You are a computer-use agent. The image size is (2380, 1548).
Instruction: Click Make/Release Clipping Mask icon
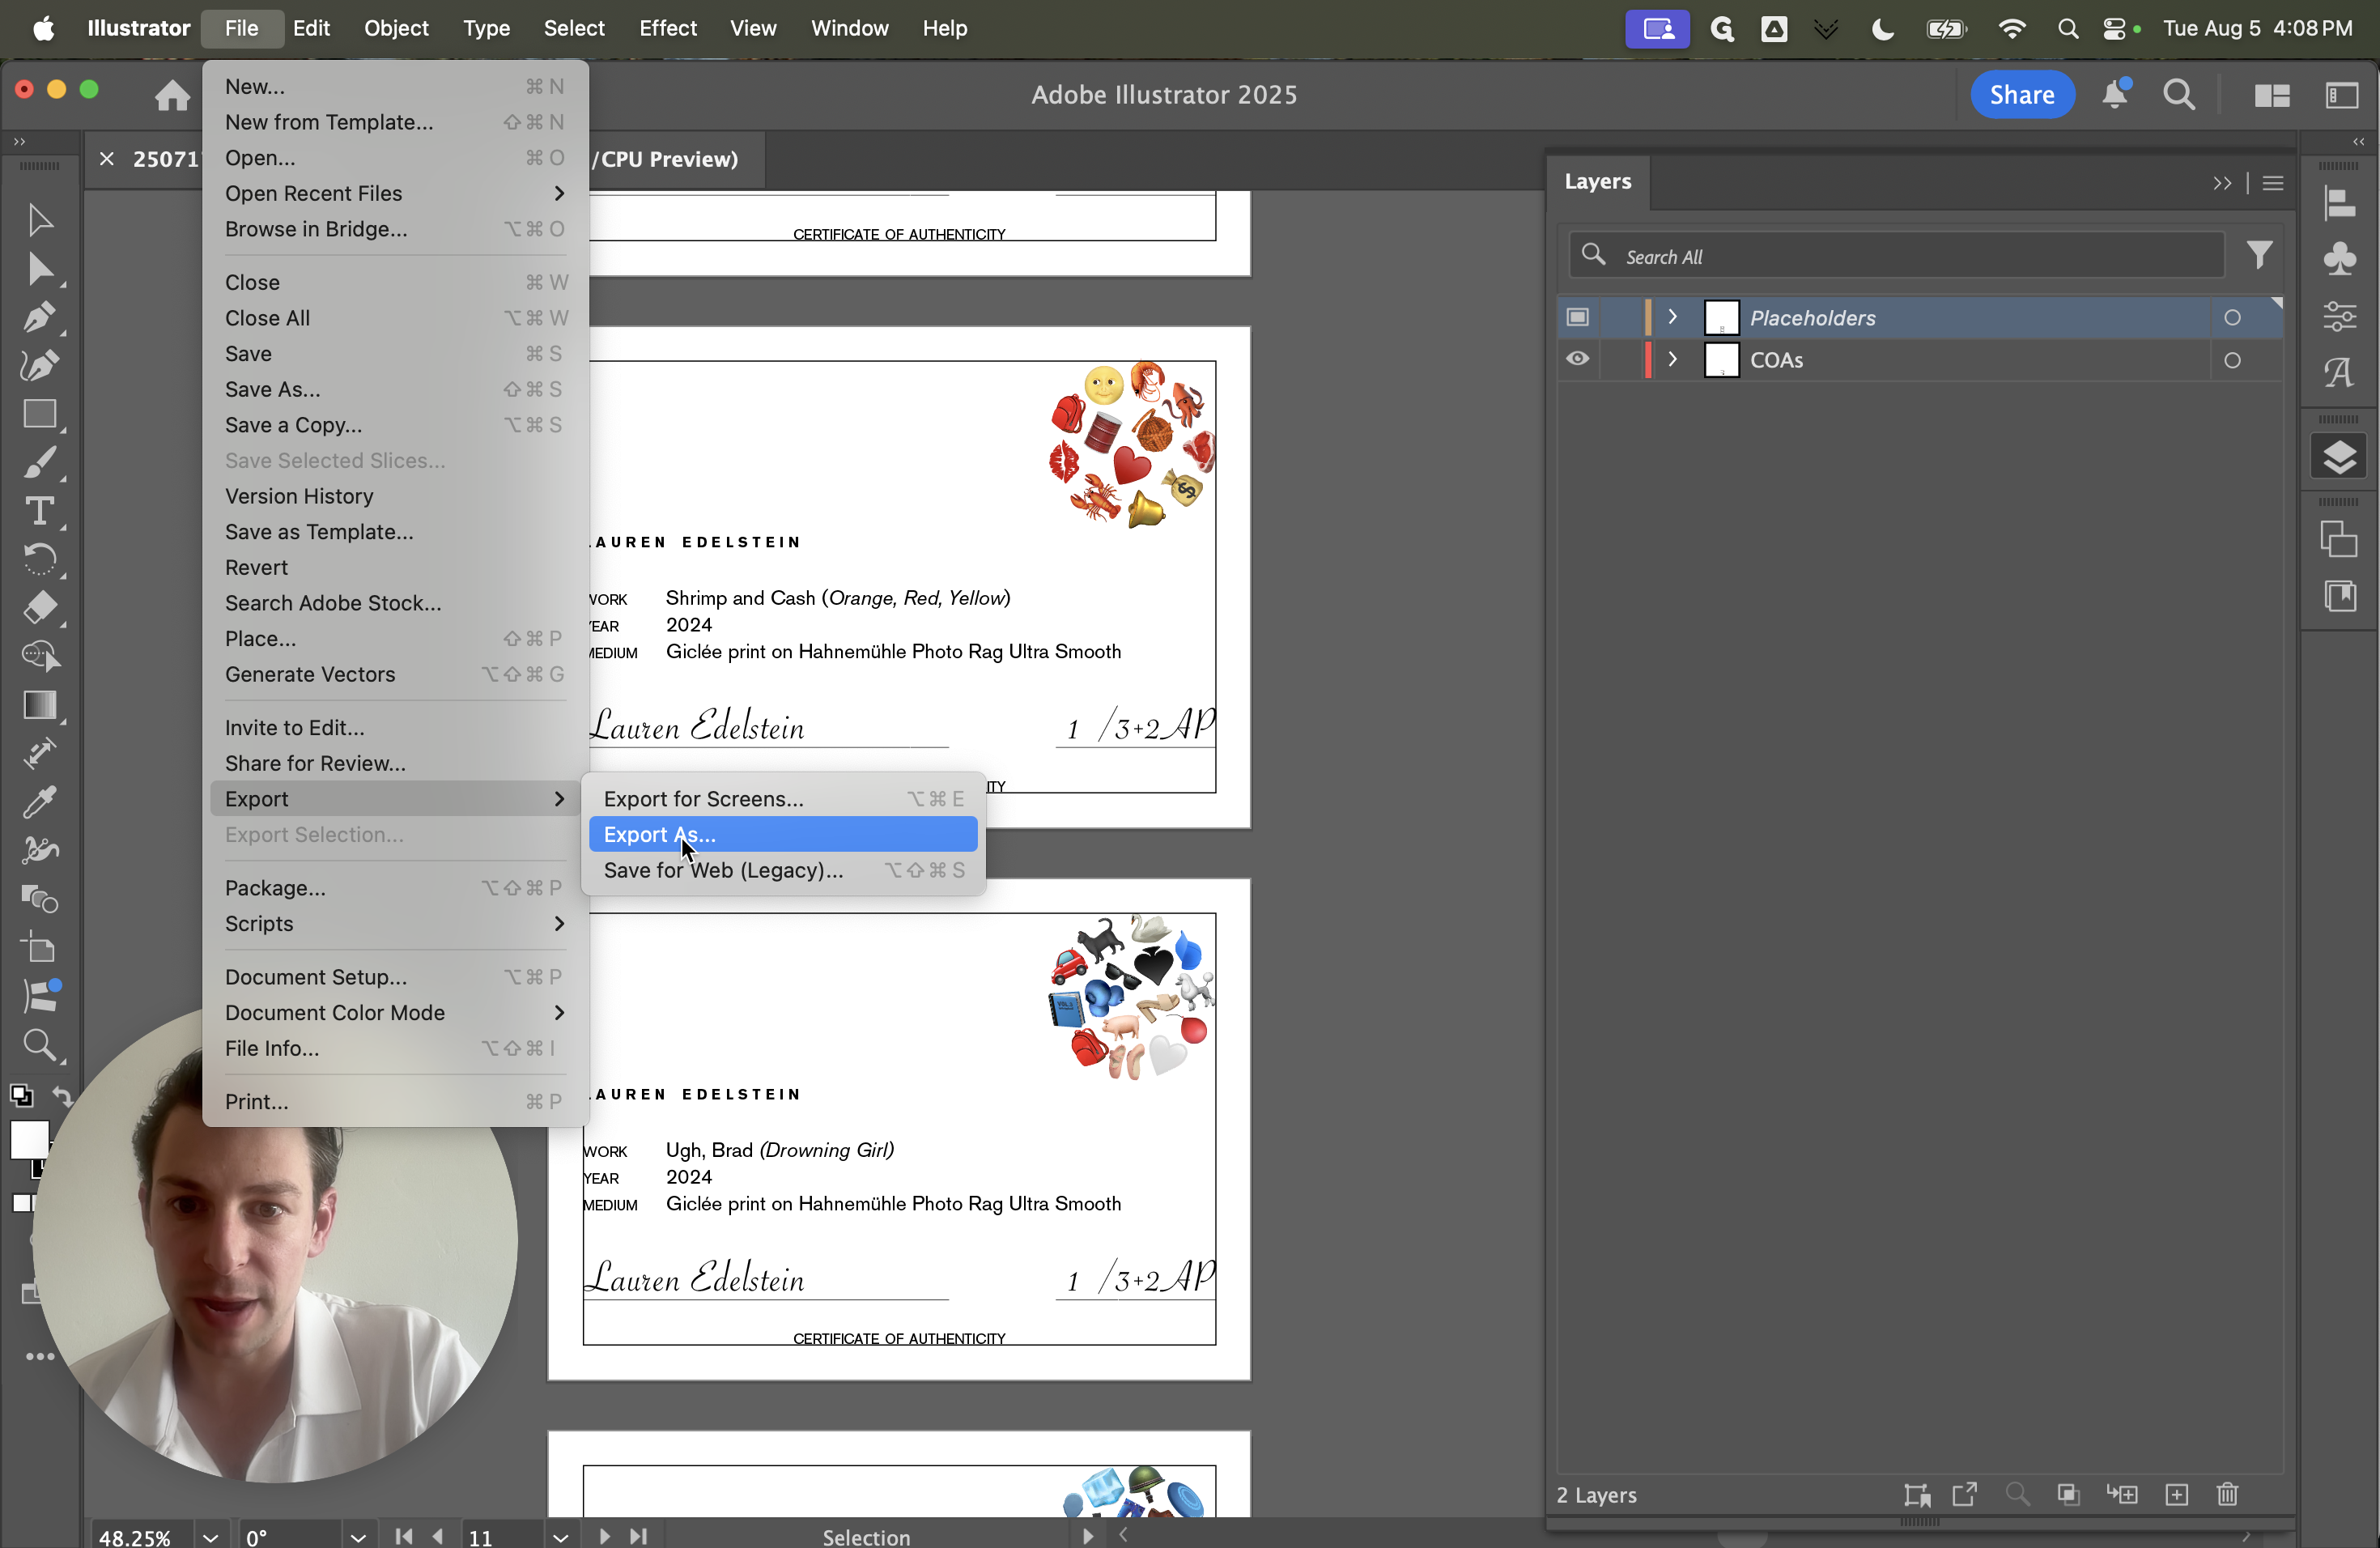[x=2069, y=1494]
